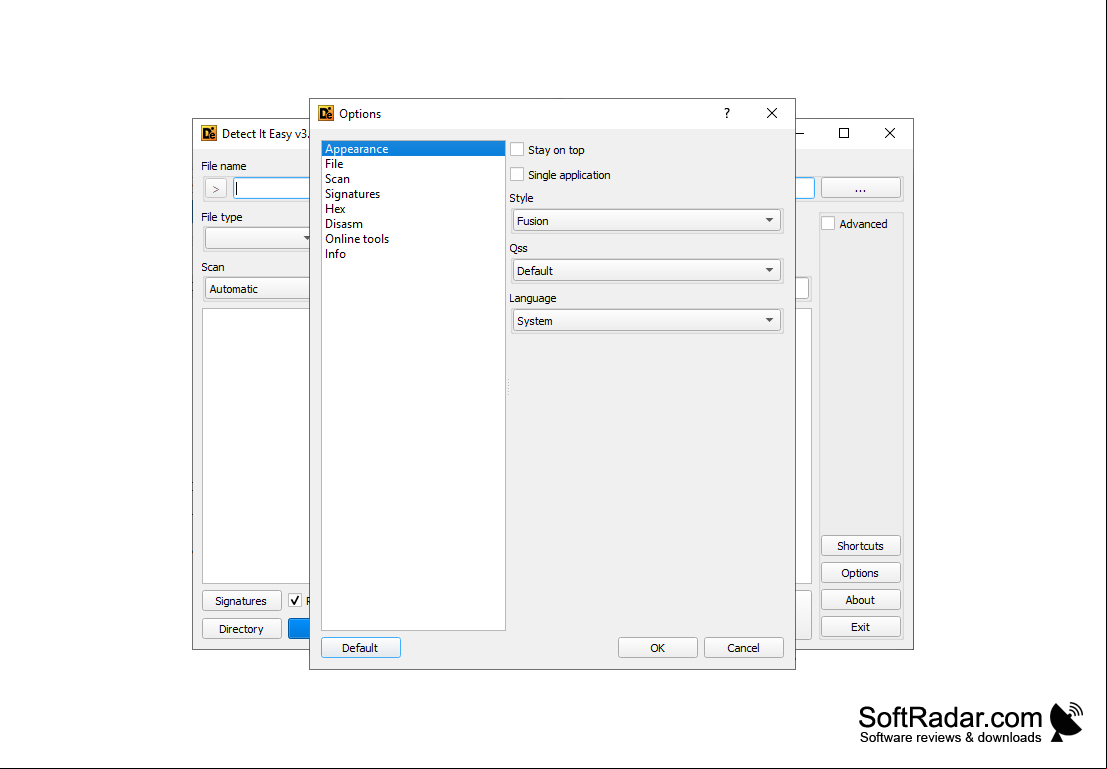Click the Signatures button in main window
The width and height of the screenshot is (1107, 769).
coord(241,601)
